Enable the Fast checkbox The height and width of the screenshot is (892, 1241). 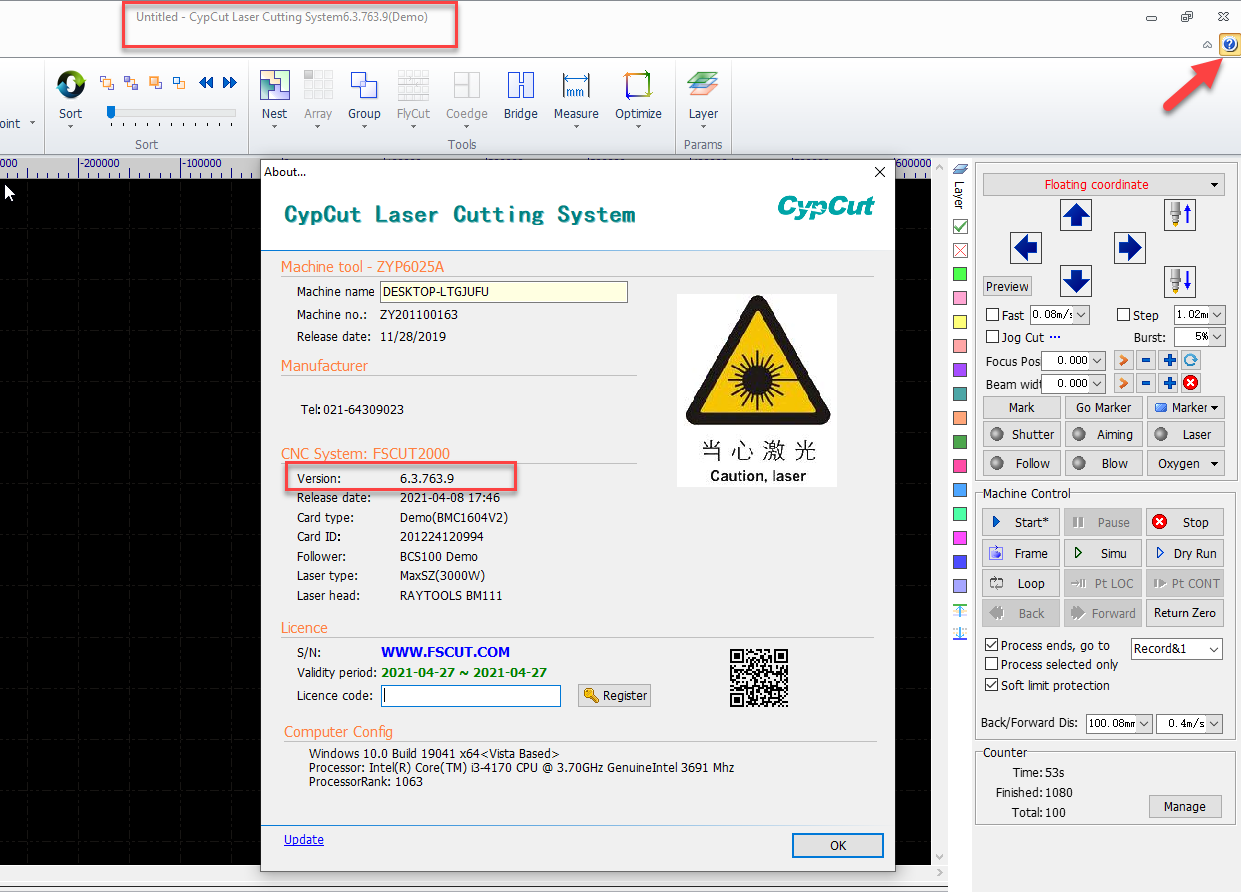[x=993, y=315]
